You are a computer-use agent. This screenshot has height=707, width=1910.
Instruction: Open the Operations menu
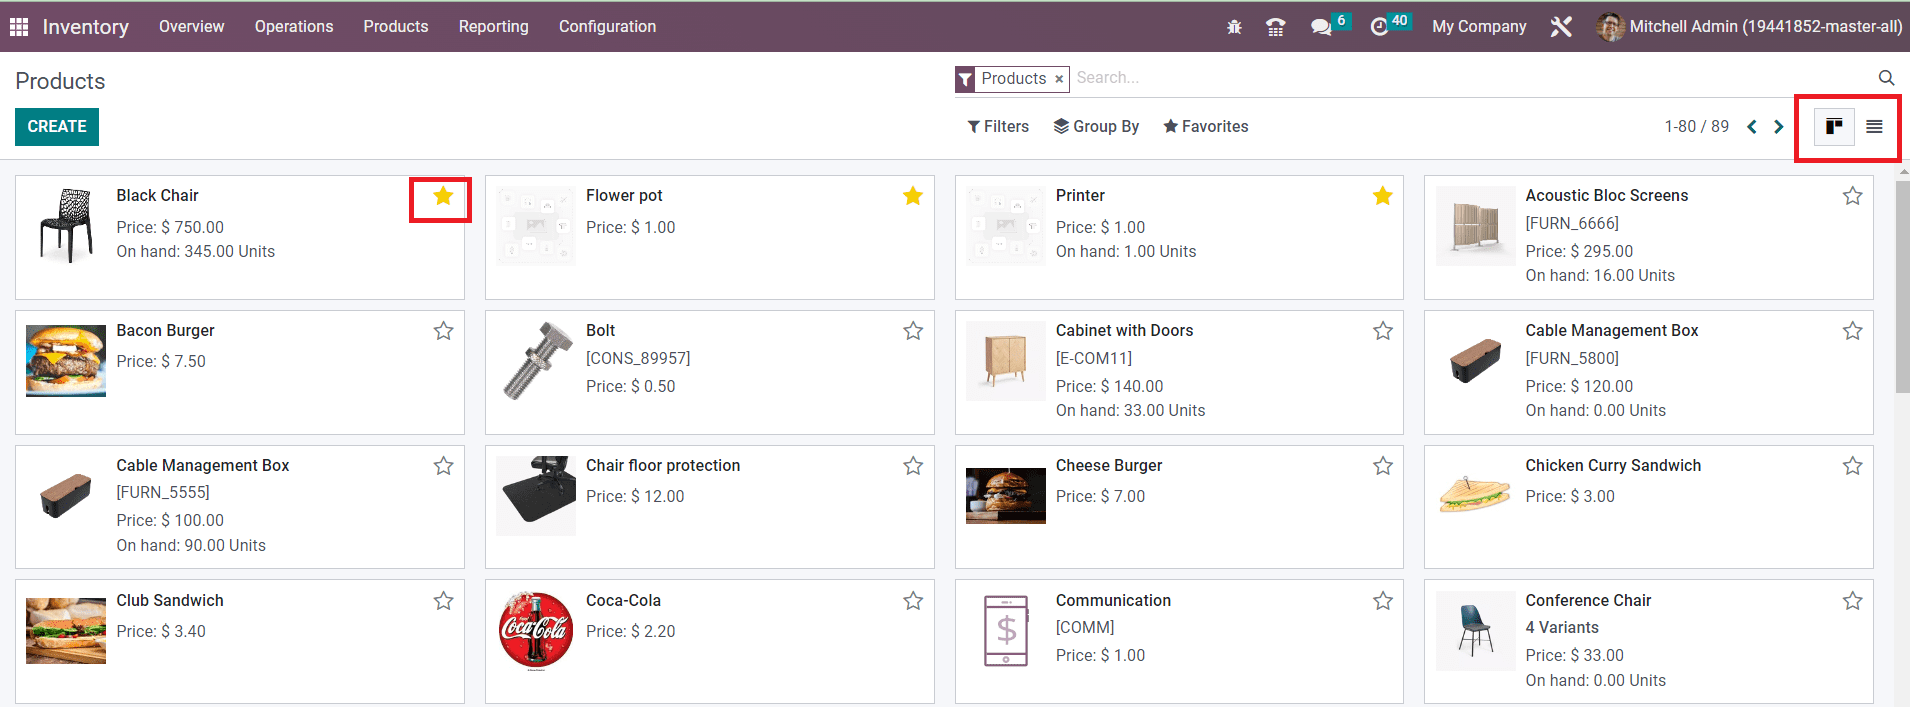pyautogui.click(x=294, y=27)
